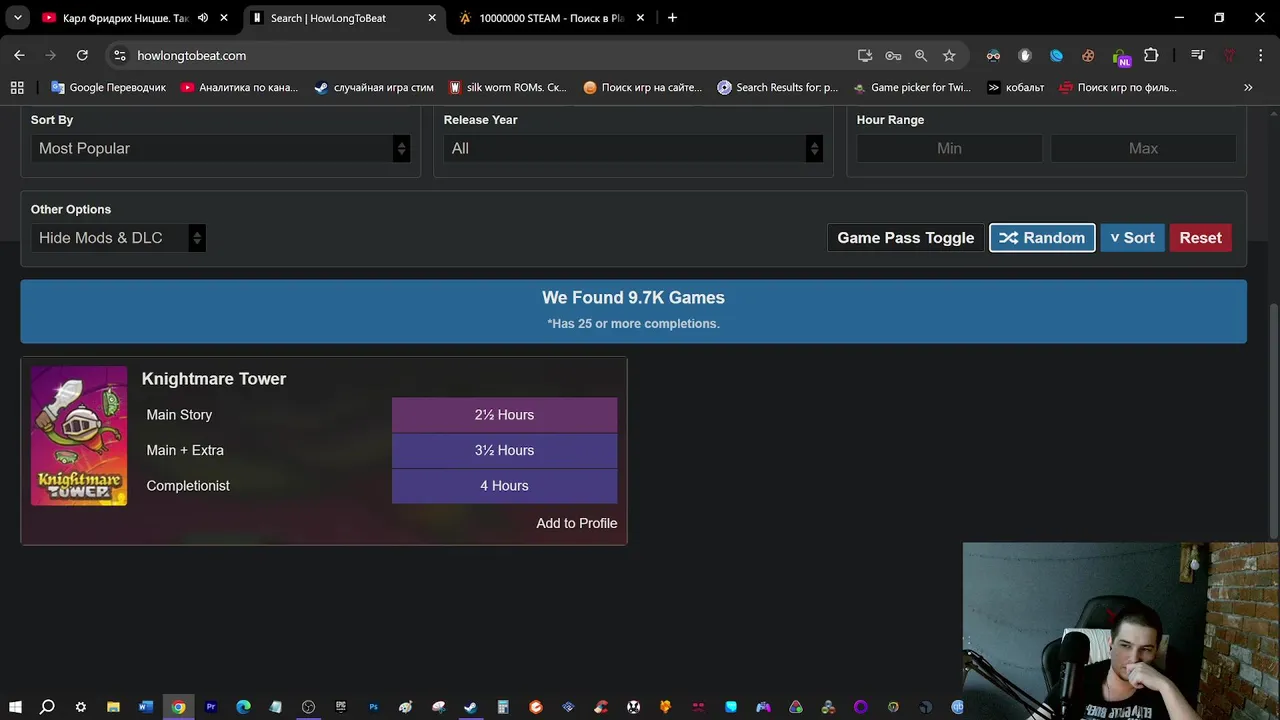Open the silk worm ROMs bookmark
This screenshot has height=720, width=1280.
[x=507, y=88]
